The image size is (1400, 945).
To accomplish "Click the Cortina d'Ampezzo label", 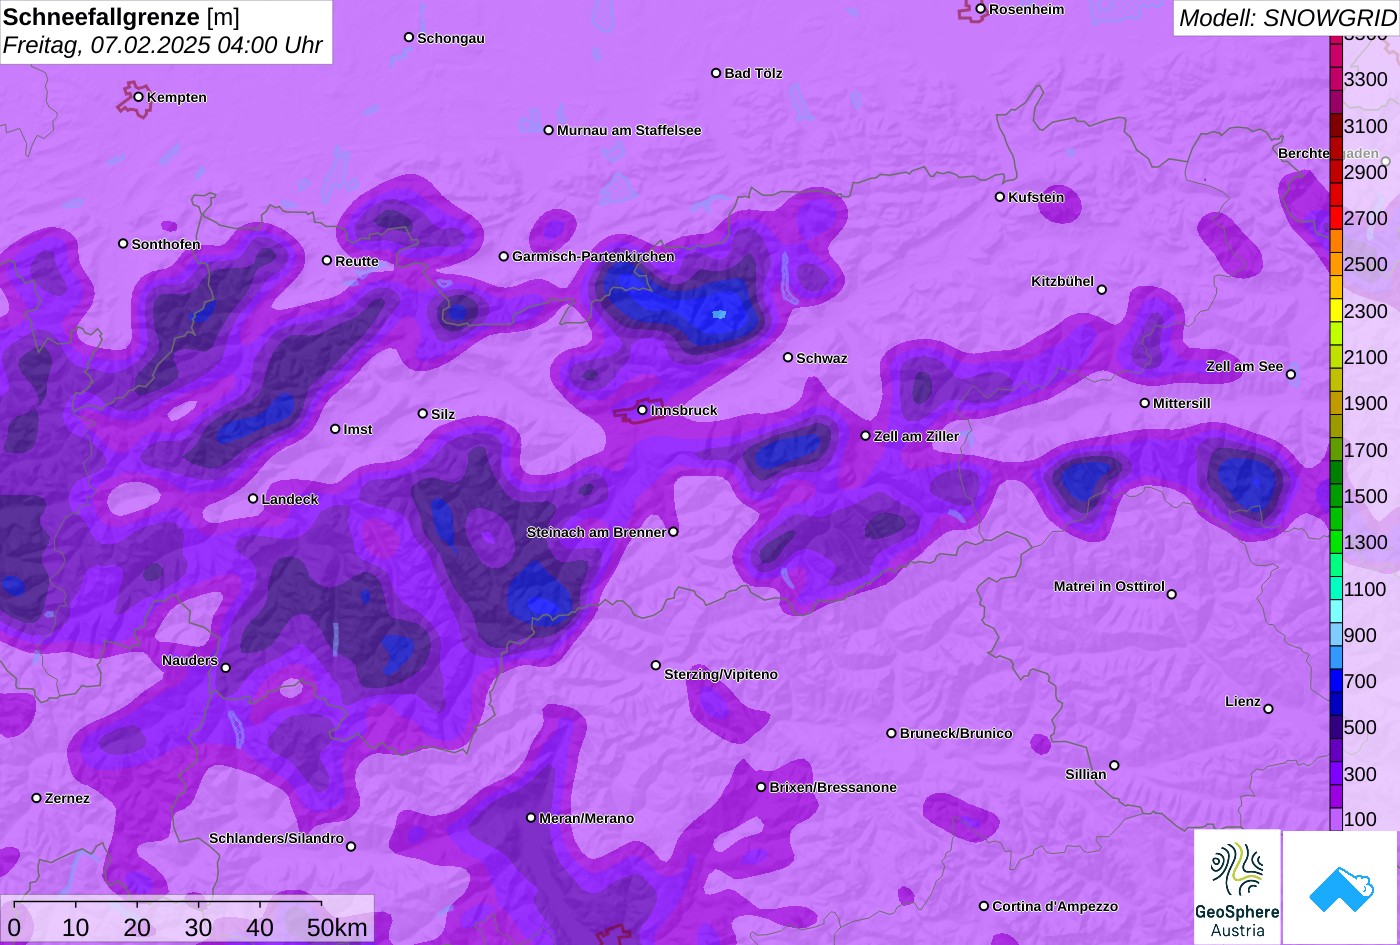I will click(x=1055, y=907).
